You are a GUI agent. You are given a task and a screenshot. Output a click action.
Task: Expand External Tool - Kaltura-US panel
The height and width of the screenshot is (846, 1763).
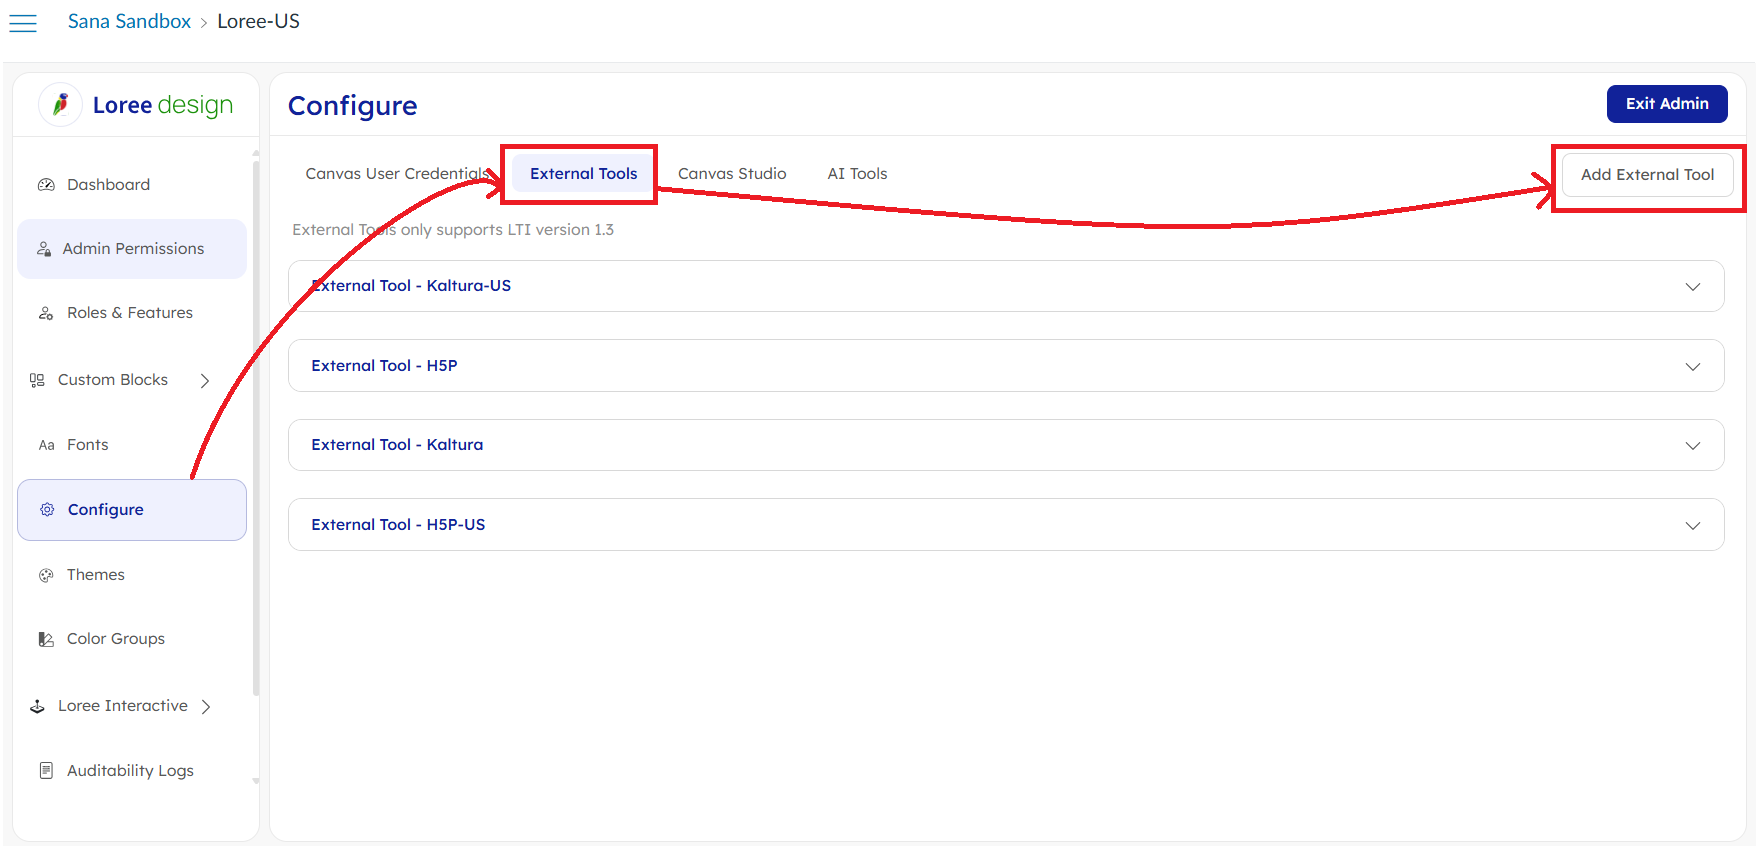point(1692,287)
